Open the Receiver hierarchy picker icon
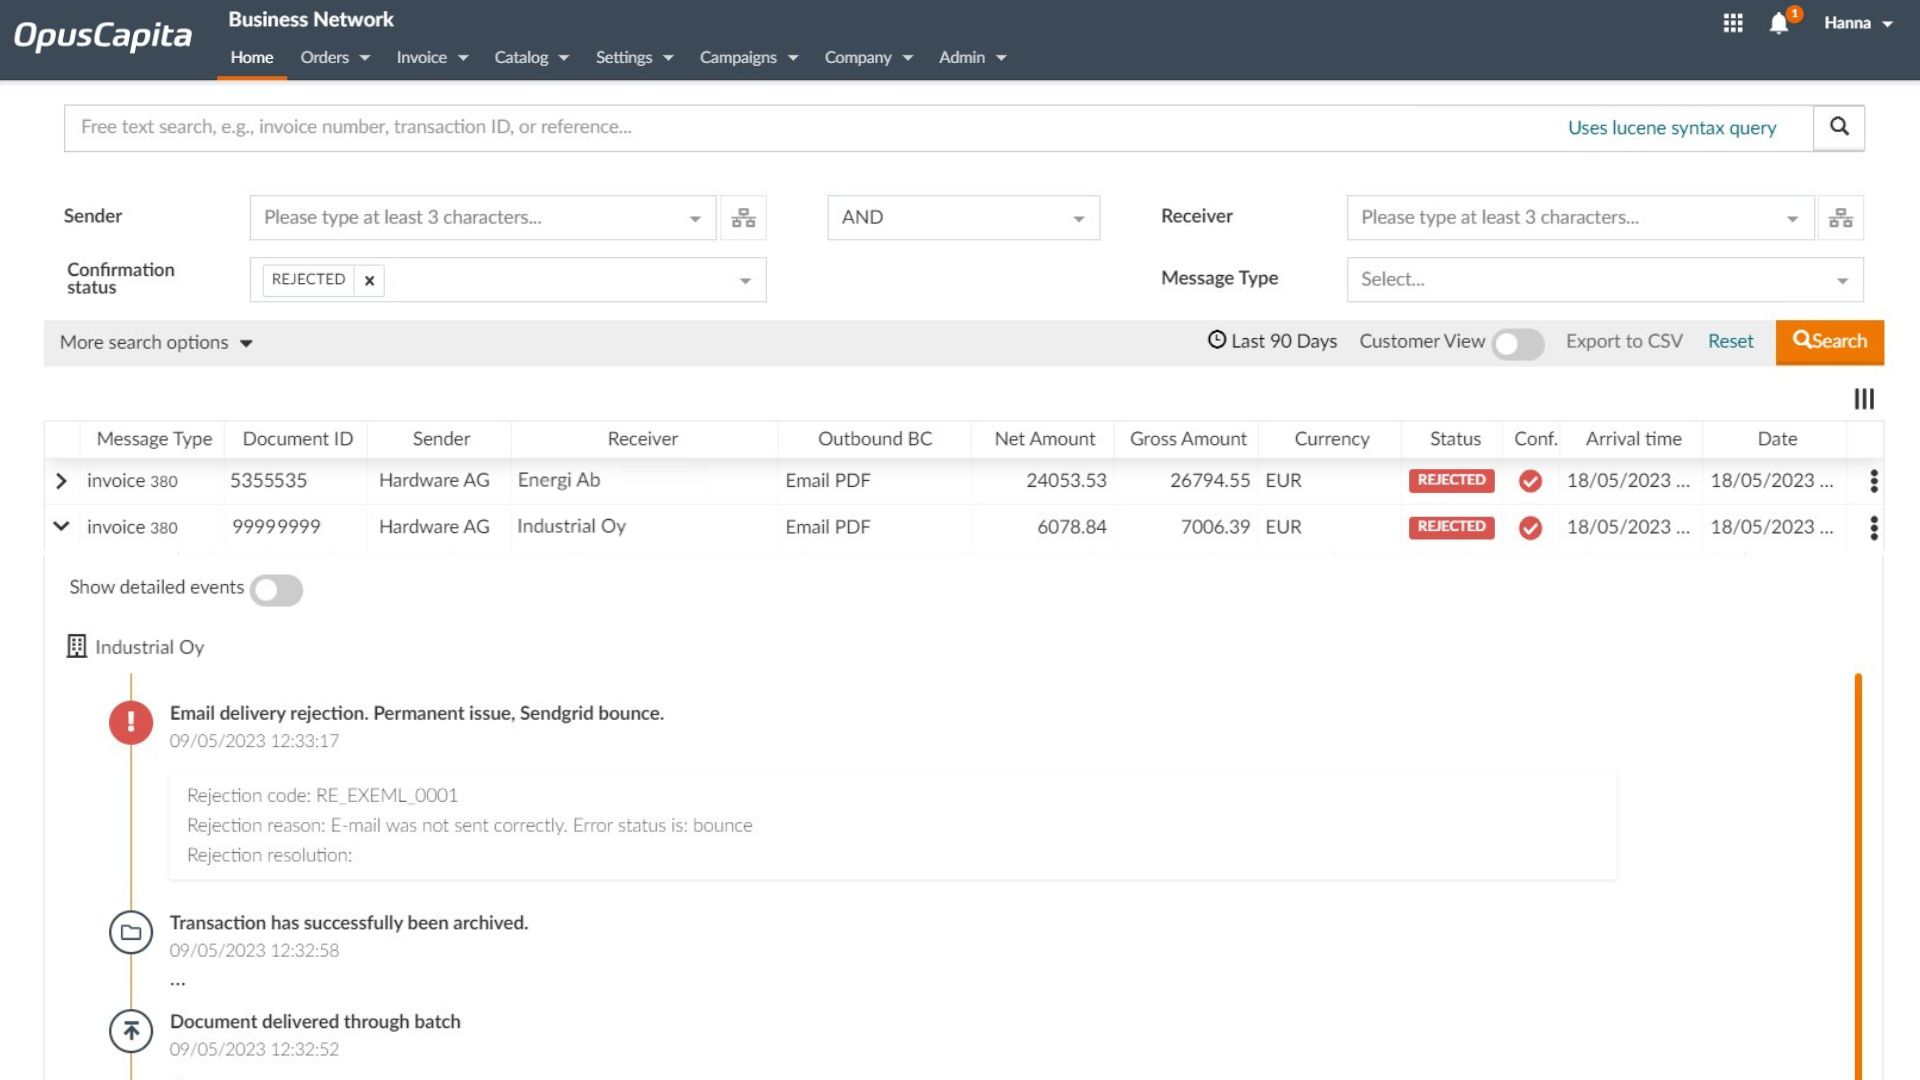Image resolution: width=1920 pixels, height=1080 pixels. coord(1840,217)
